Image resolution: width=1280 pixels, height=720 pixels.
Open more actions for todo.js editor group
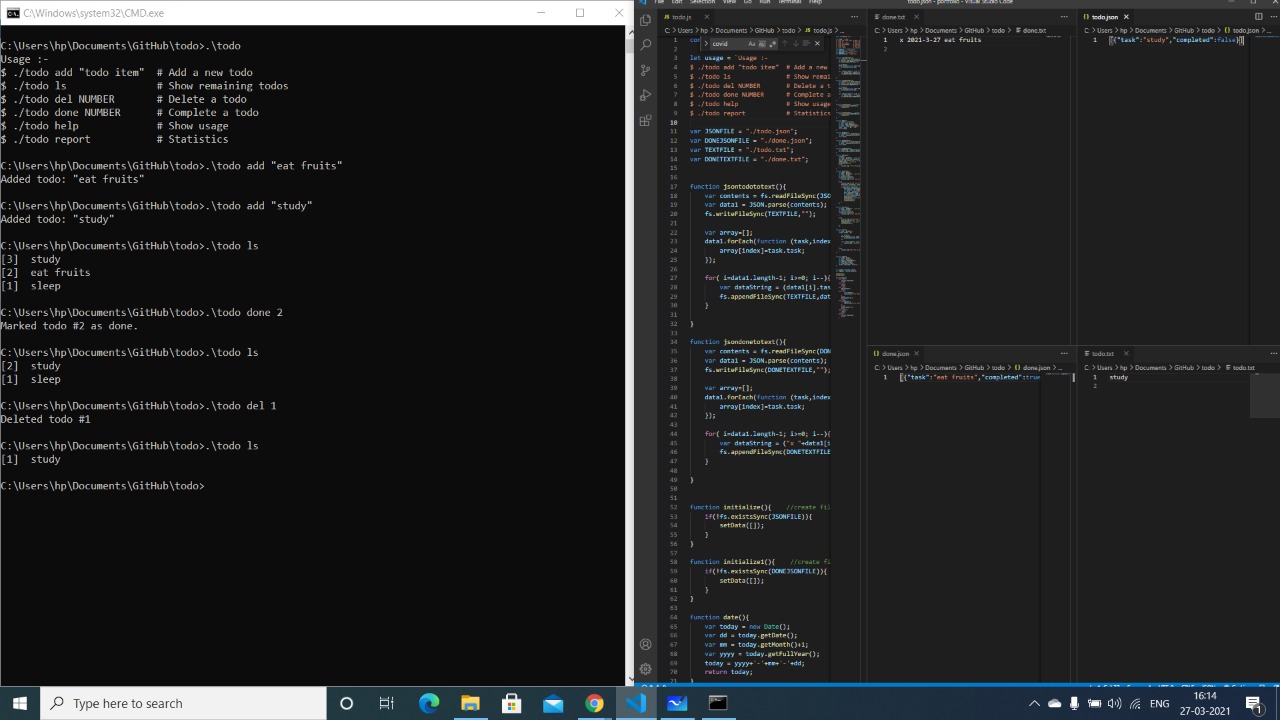[854, 17]
